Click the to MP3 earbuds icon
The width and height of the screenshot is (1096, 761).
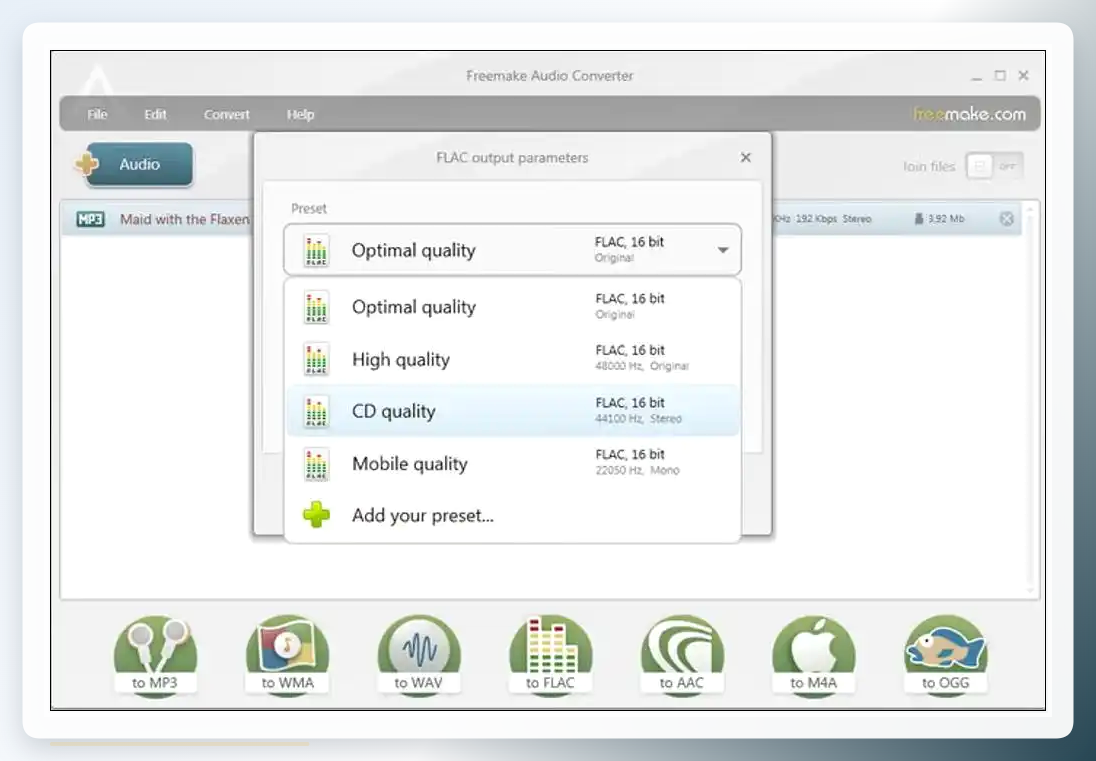coord(155,655)
